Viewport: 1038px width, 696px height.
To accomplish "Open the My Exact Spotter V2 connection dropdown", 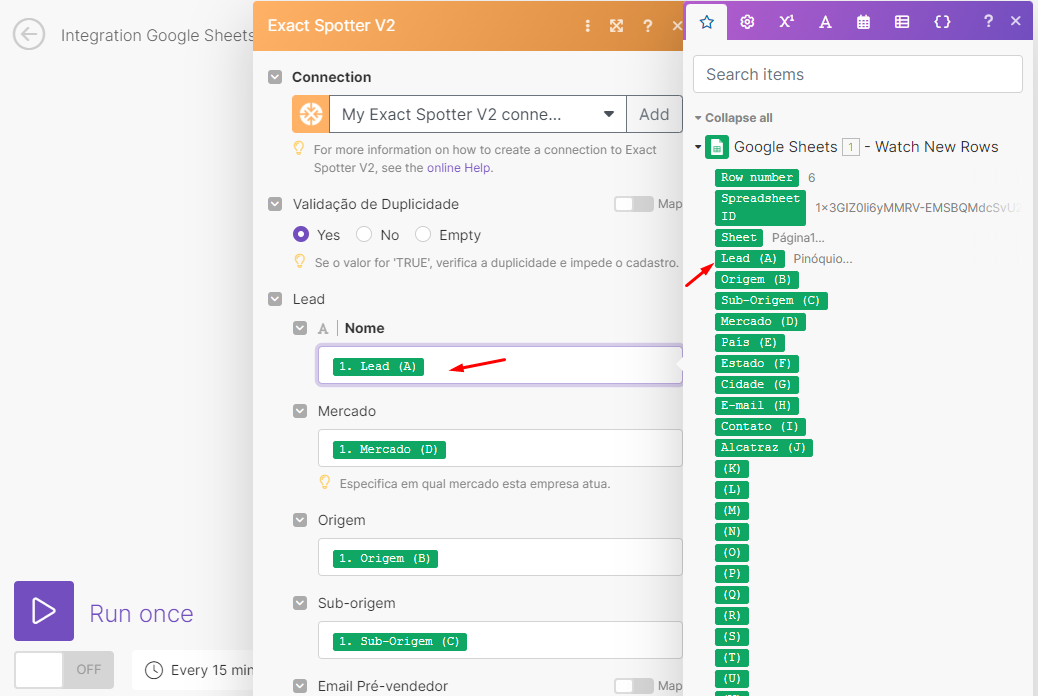I will click(x=477, y=114).
